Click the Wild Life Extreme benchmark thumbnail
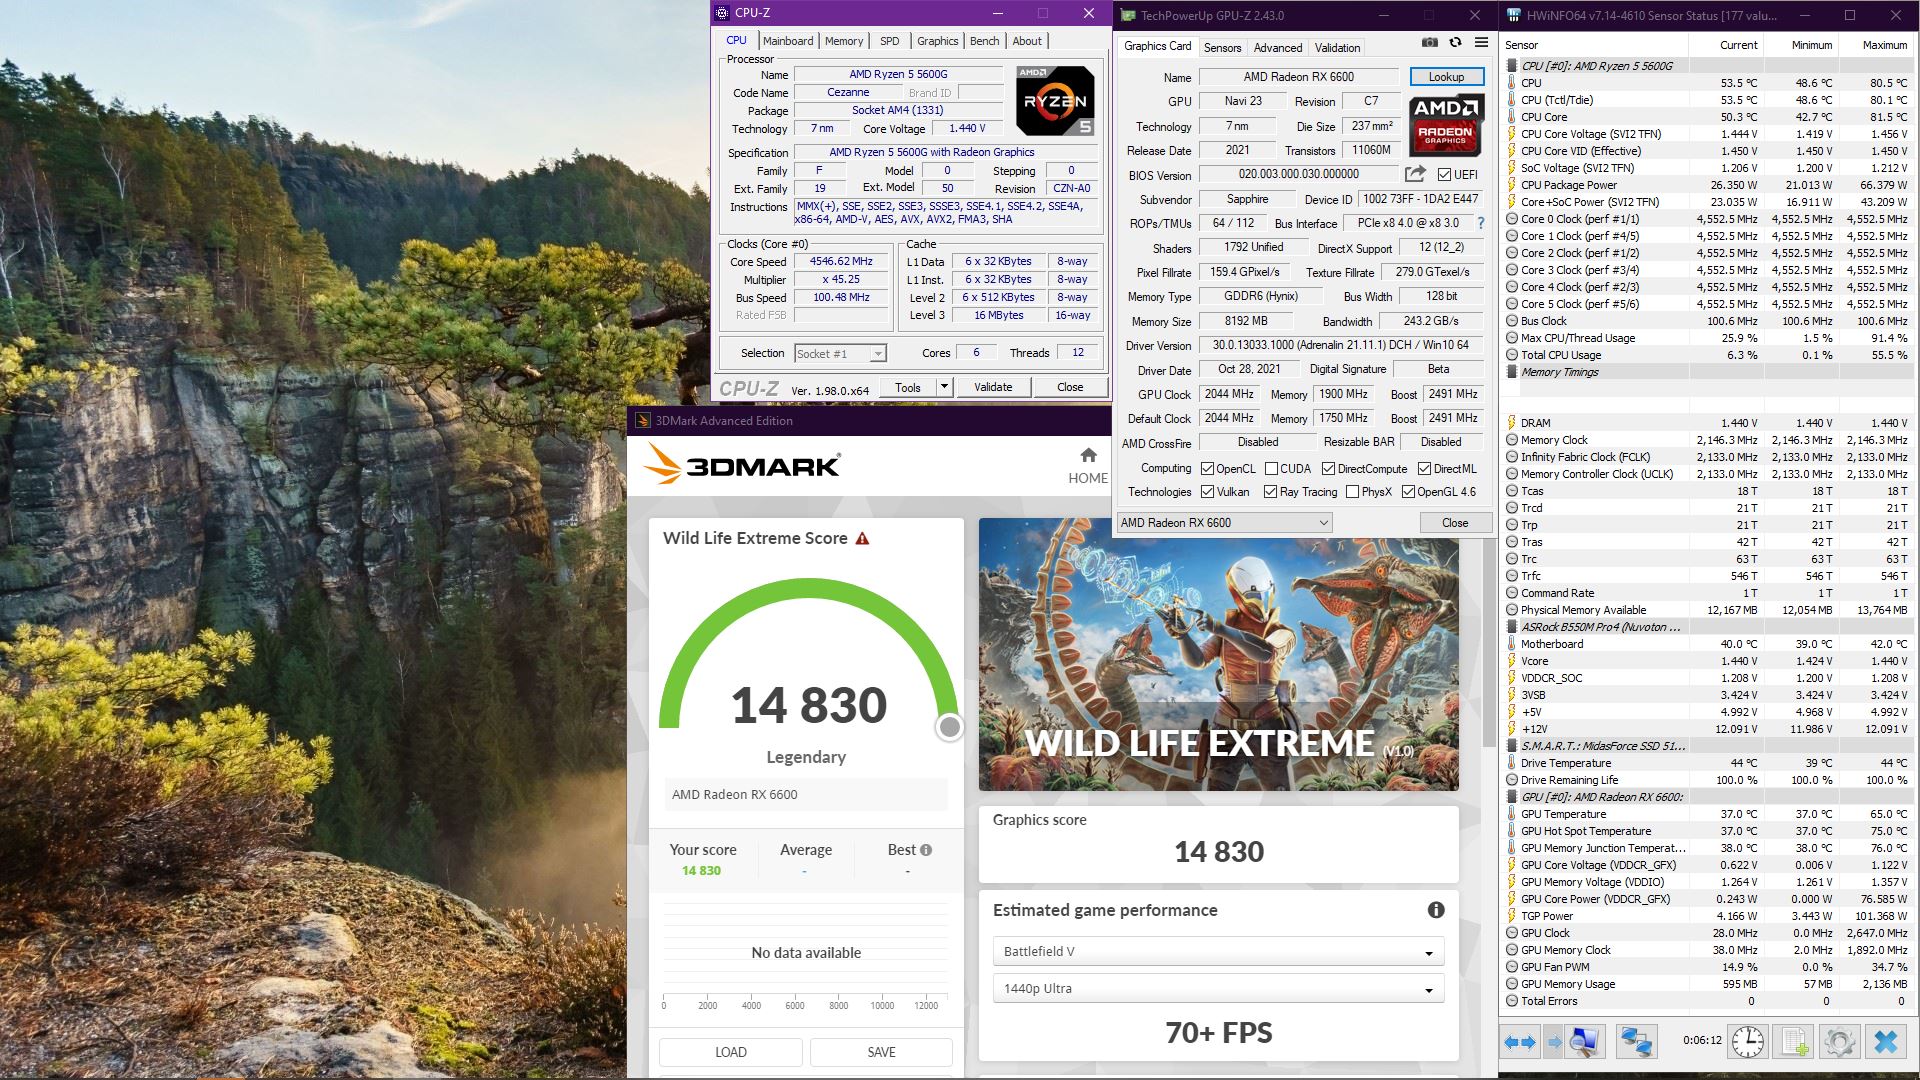 (x=1218, y=655)
